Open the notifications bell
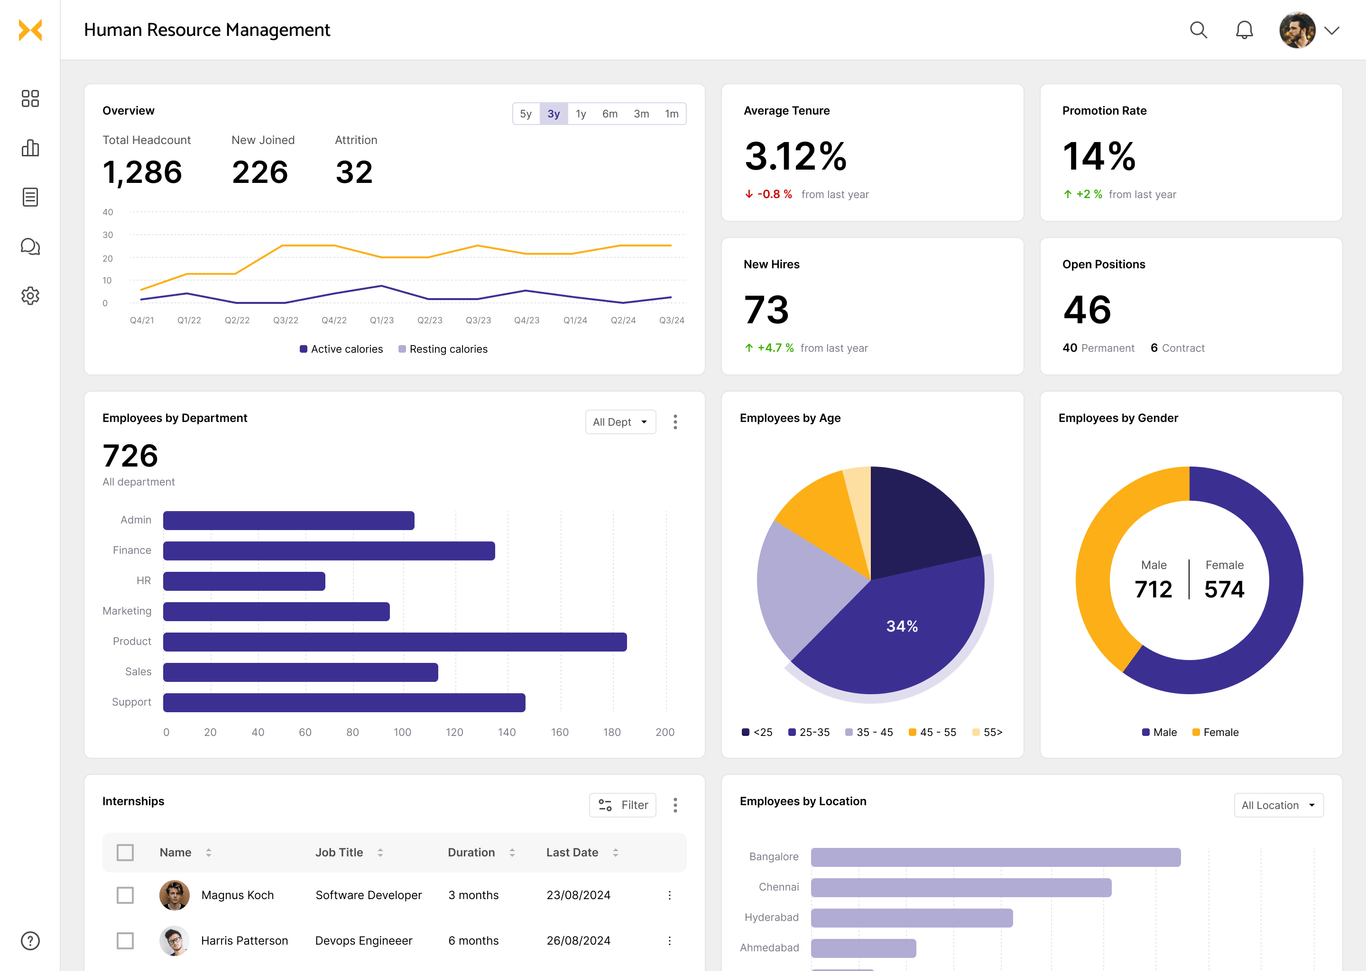This screenshot has height=971, width=1366. [x=1244, y=30]
